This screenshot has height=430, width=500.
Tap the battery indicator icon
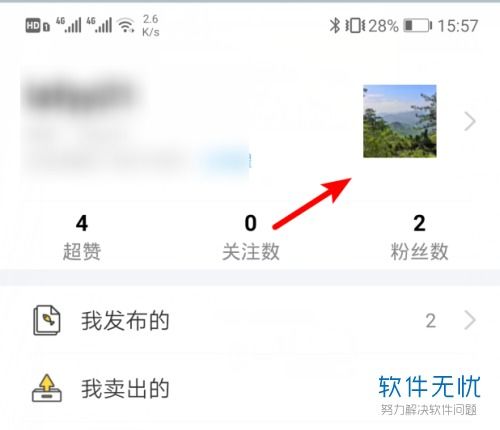[418, 26]
